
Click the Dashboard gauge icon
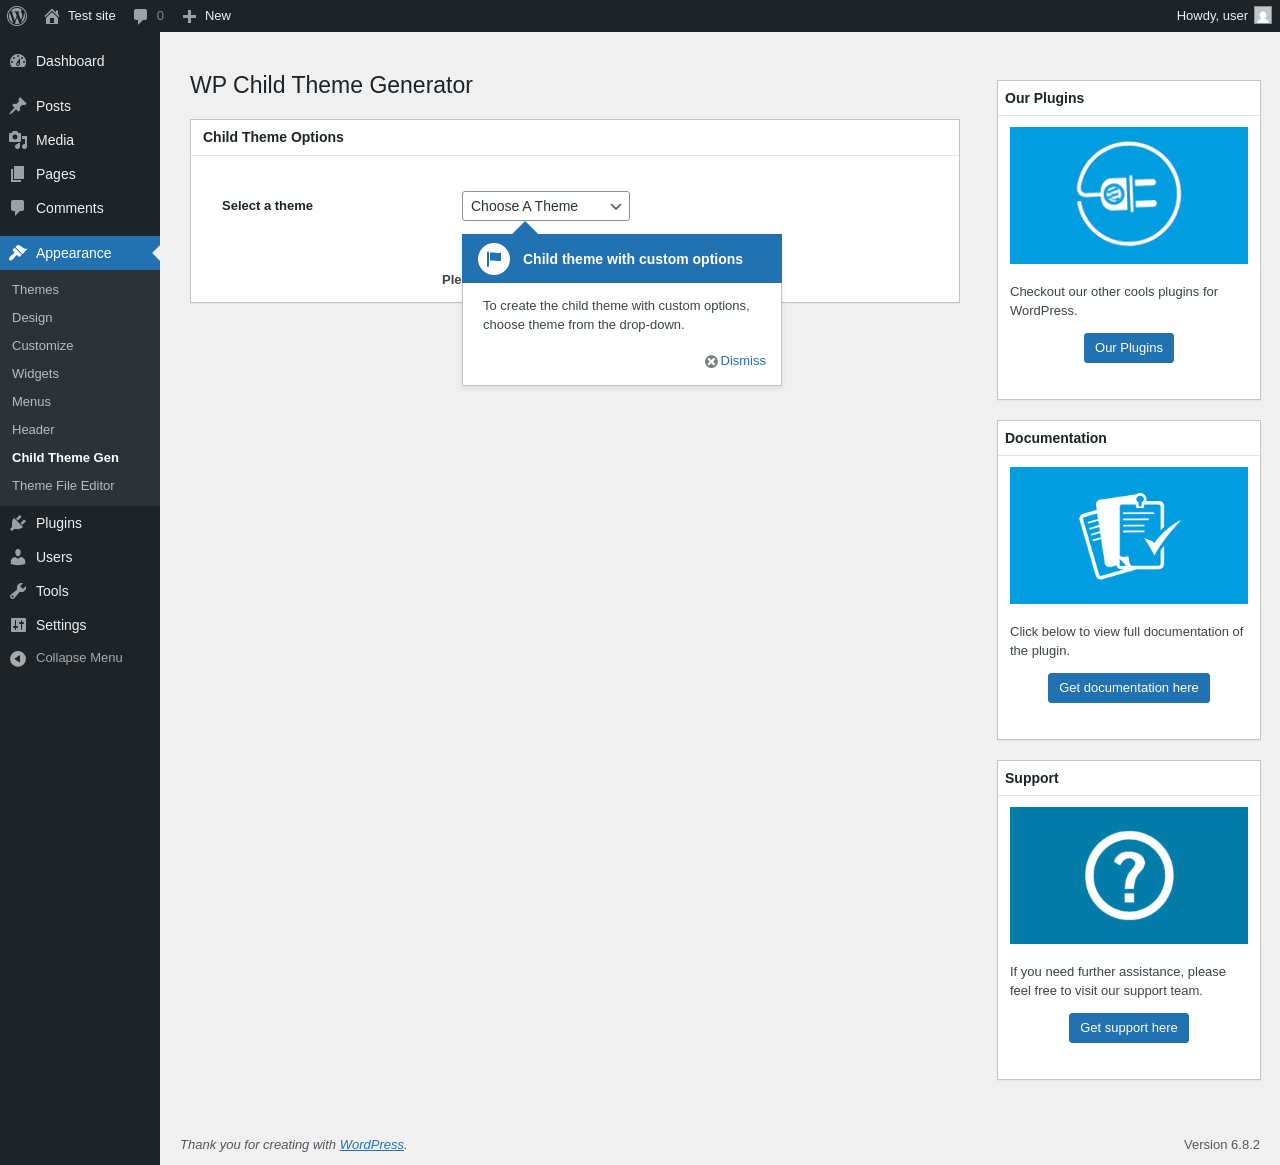coord(18,61)
